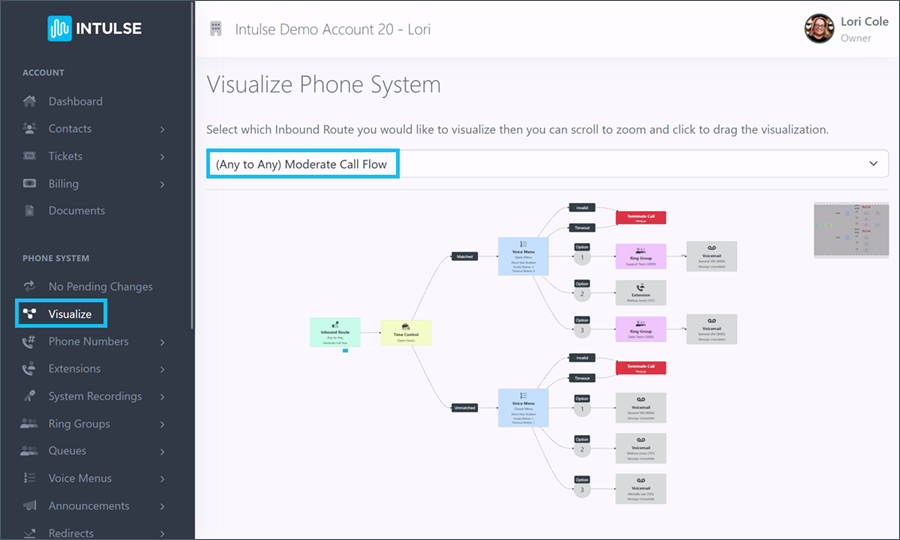The image size is (900, 540).
Task: Expand the Ring Groups submenu arrow
Action: (162, 424)
